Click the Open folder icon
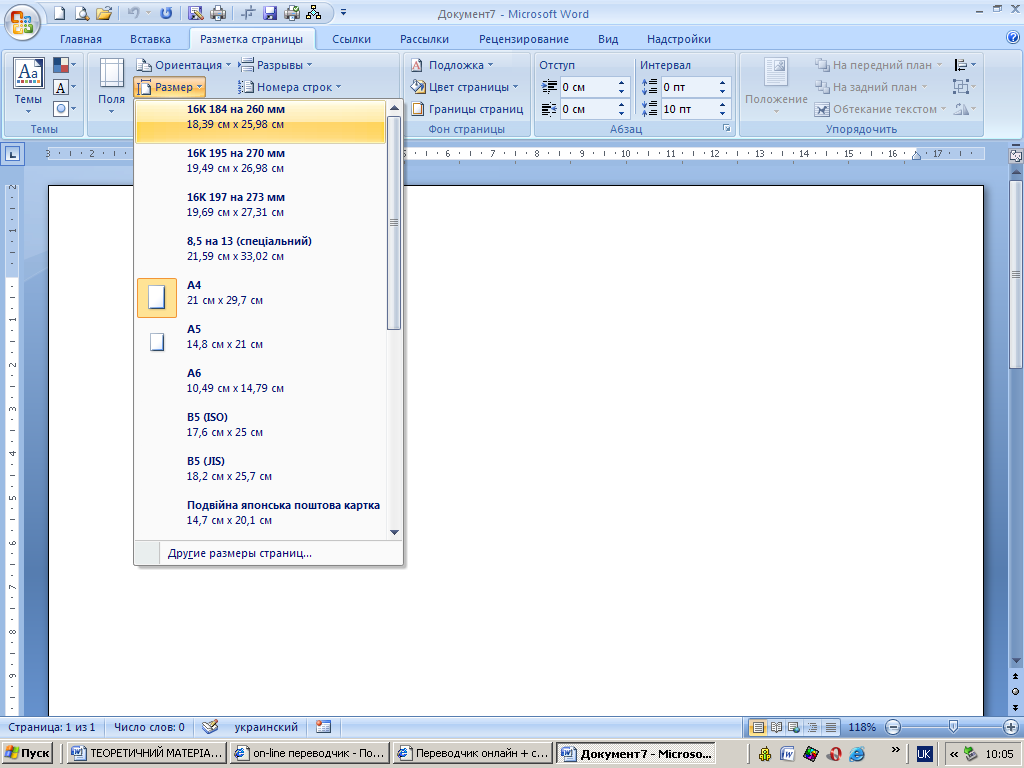Screen dimensions: 1024x768 (104, 13)
